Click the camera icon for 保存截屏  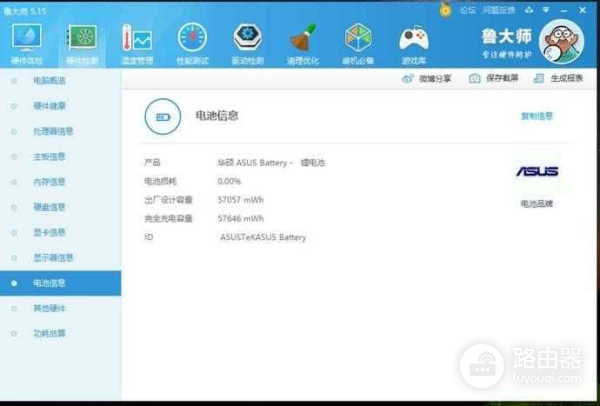pyautogui.click(x=474, y=78)
